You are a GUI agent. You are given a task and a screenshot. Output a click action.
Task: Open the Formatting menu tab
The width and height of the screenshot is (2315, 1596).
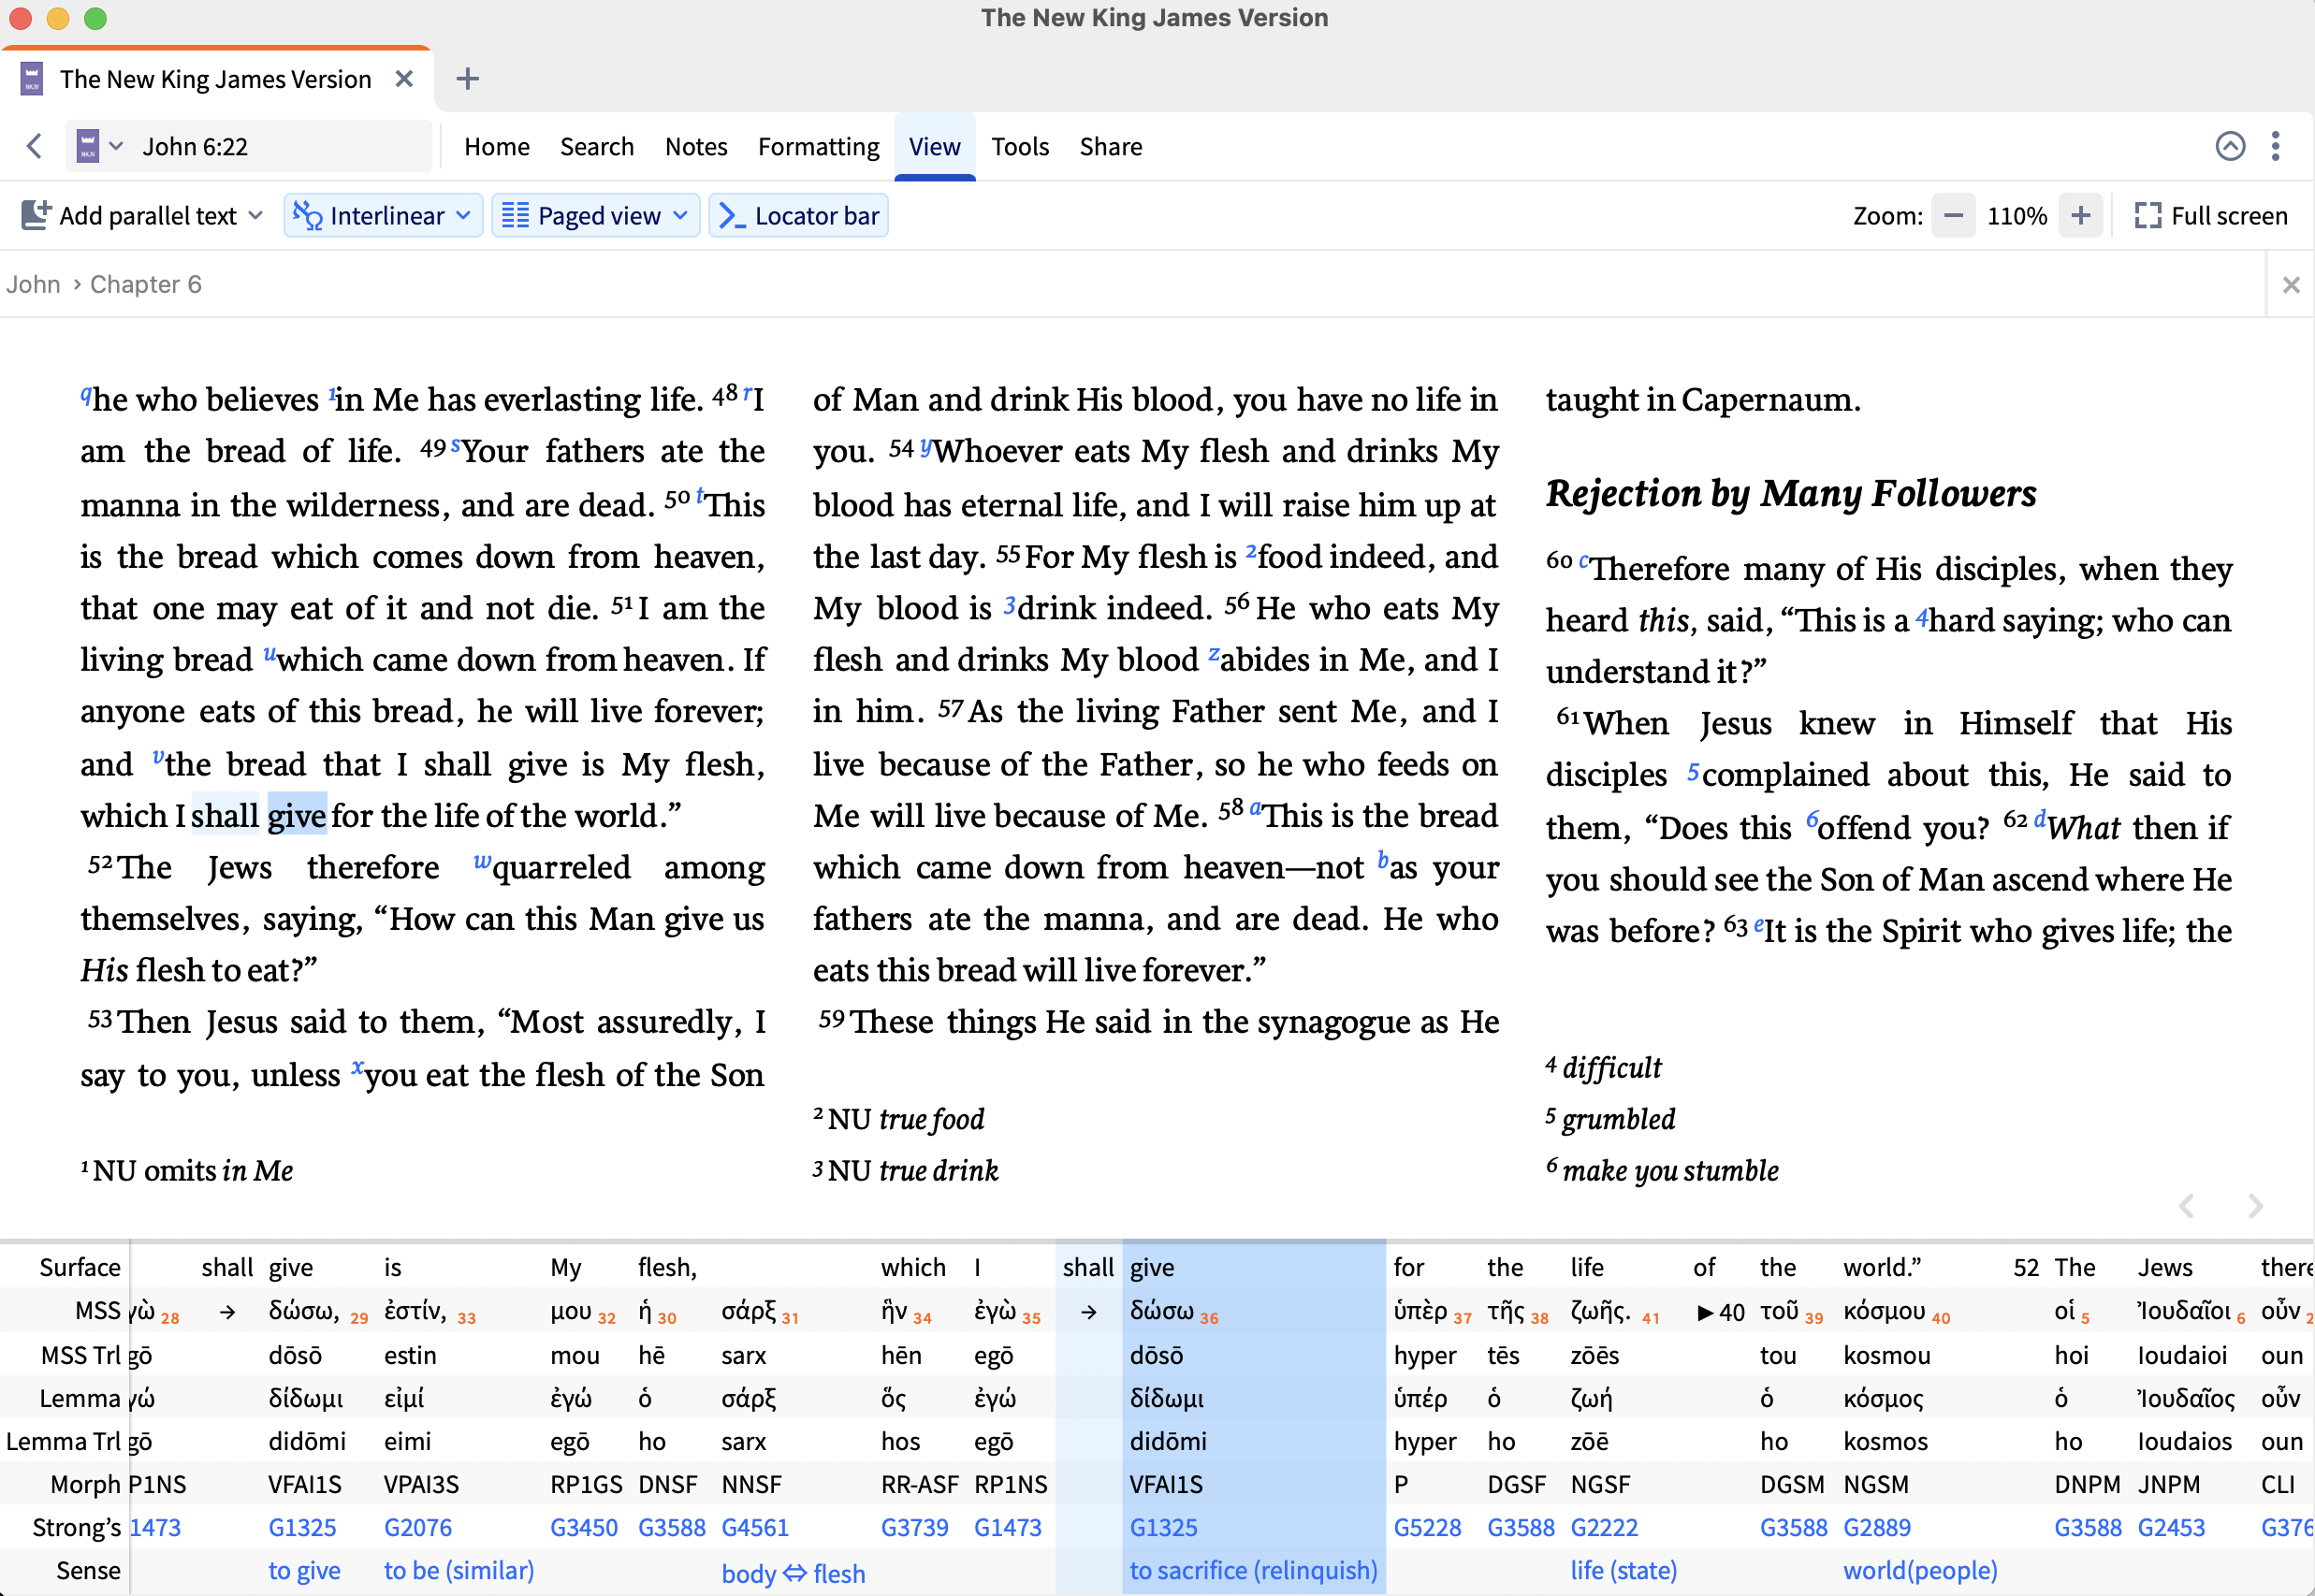tap(818, 147)
